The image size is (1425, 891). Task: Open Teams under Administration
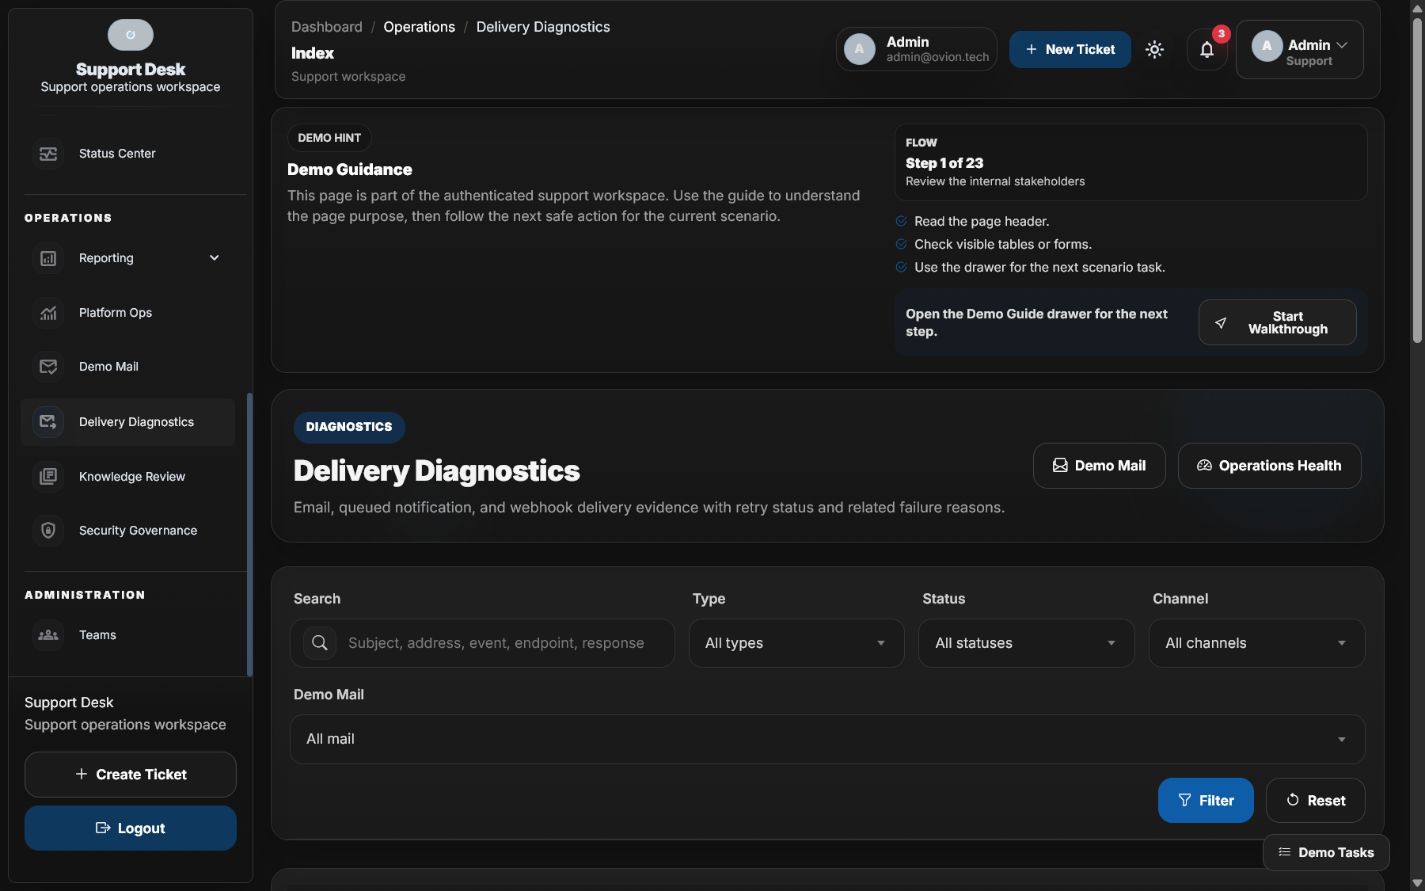128,635
